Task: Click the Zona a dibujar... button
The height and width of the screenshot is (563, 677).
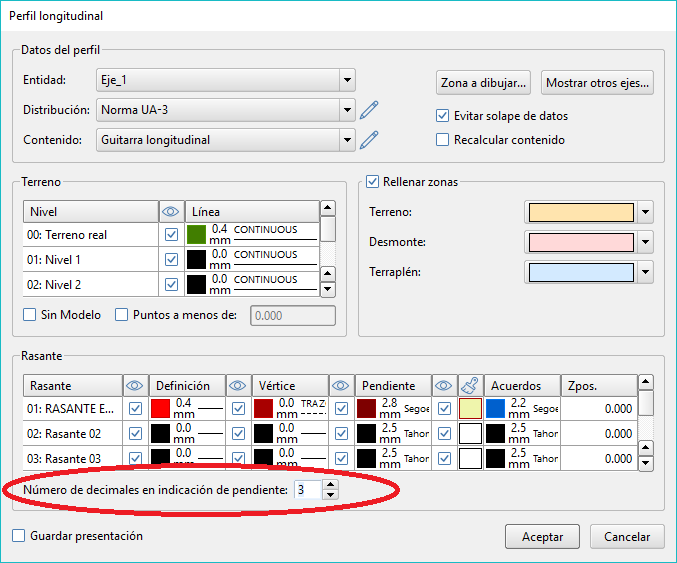Action: pyautogui.click(x=484, y=82)
